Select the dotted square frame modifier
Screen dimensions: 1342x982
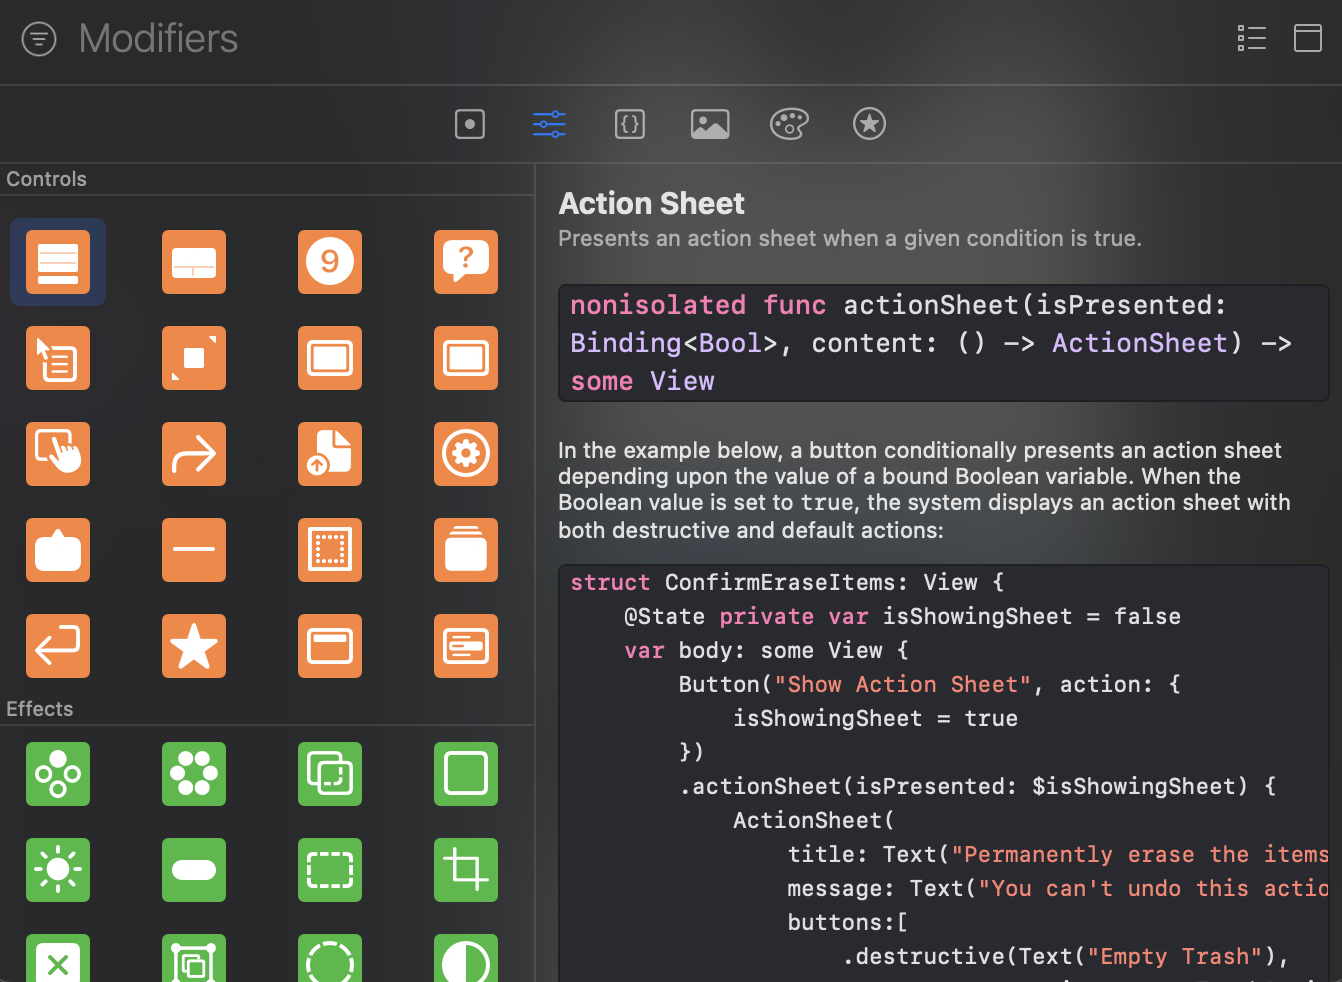[x=330, y=550]
